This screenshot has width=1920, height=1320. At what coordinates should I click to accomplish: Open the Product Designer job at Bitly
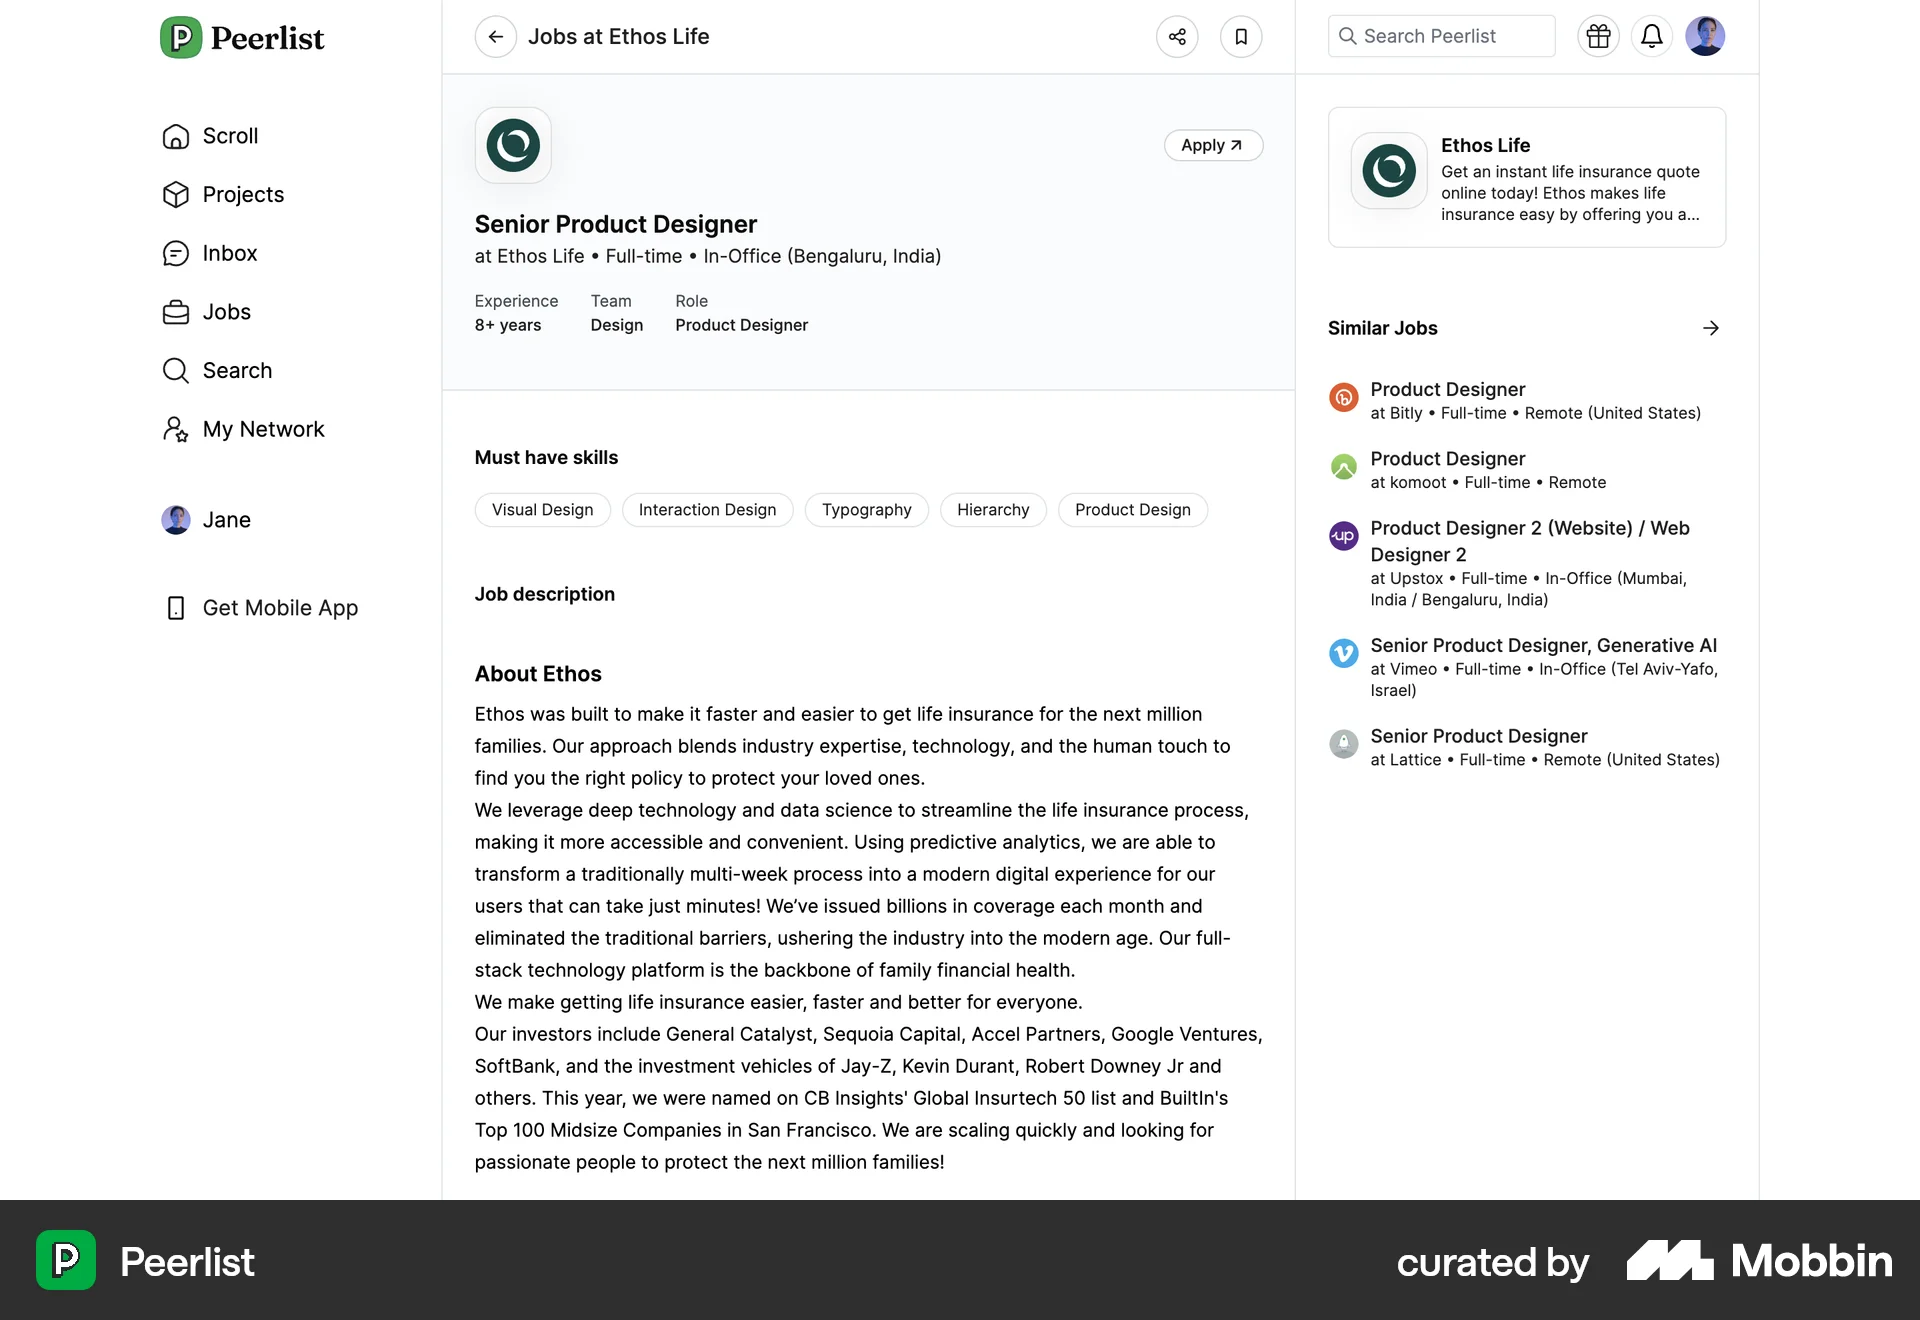1447,390
